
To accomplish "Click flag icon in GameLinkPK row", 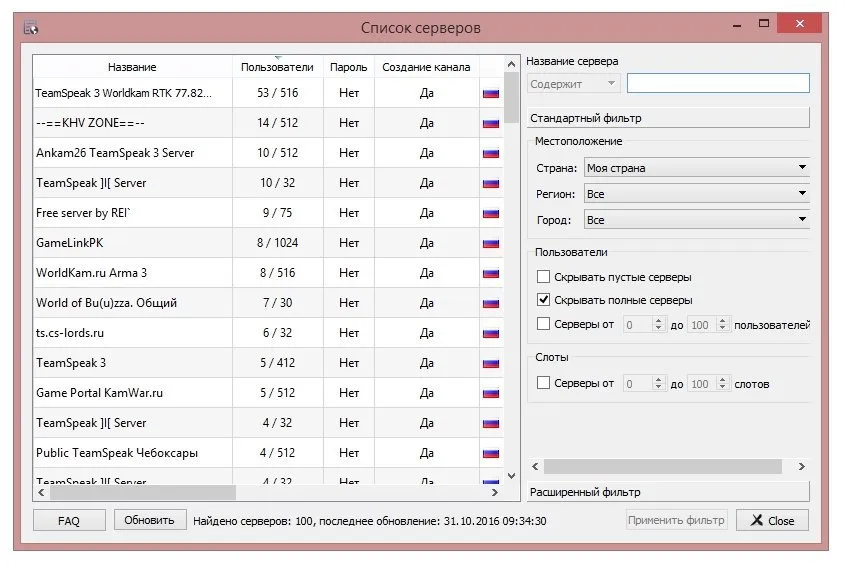I will (x=490, y=243).
